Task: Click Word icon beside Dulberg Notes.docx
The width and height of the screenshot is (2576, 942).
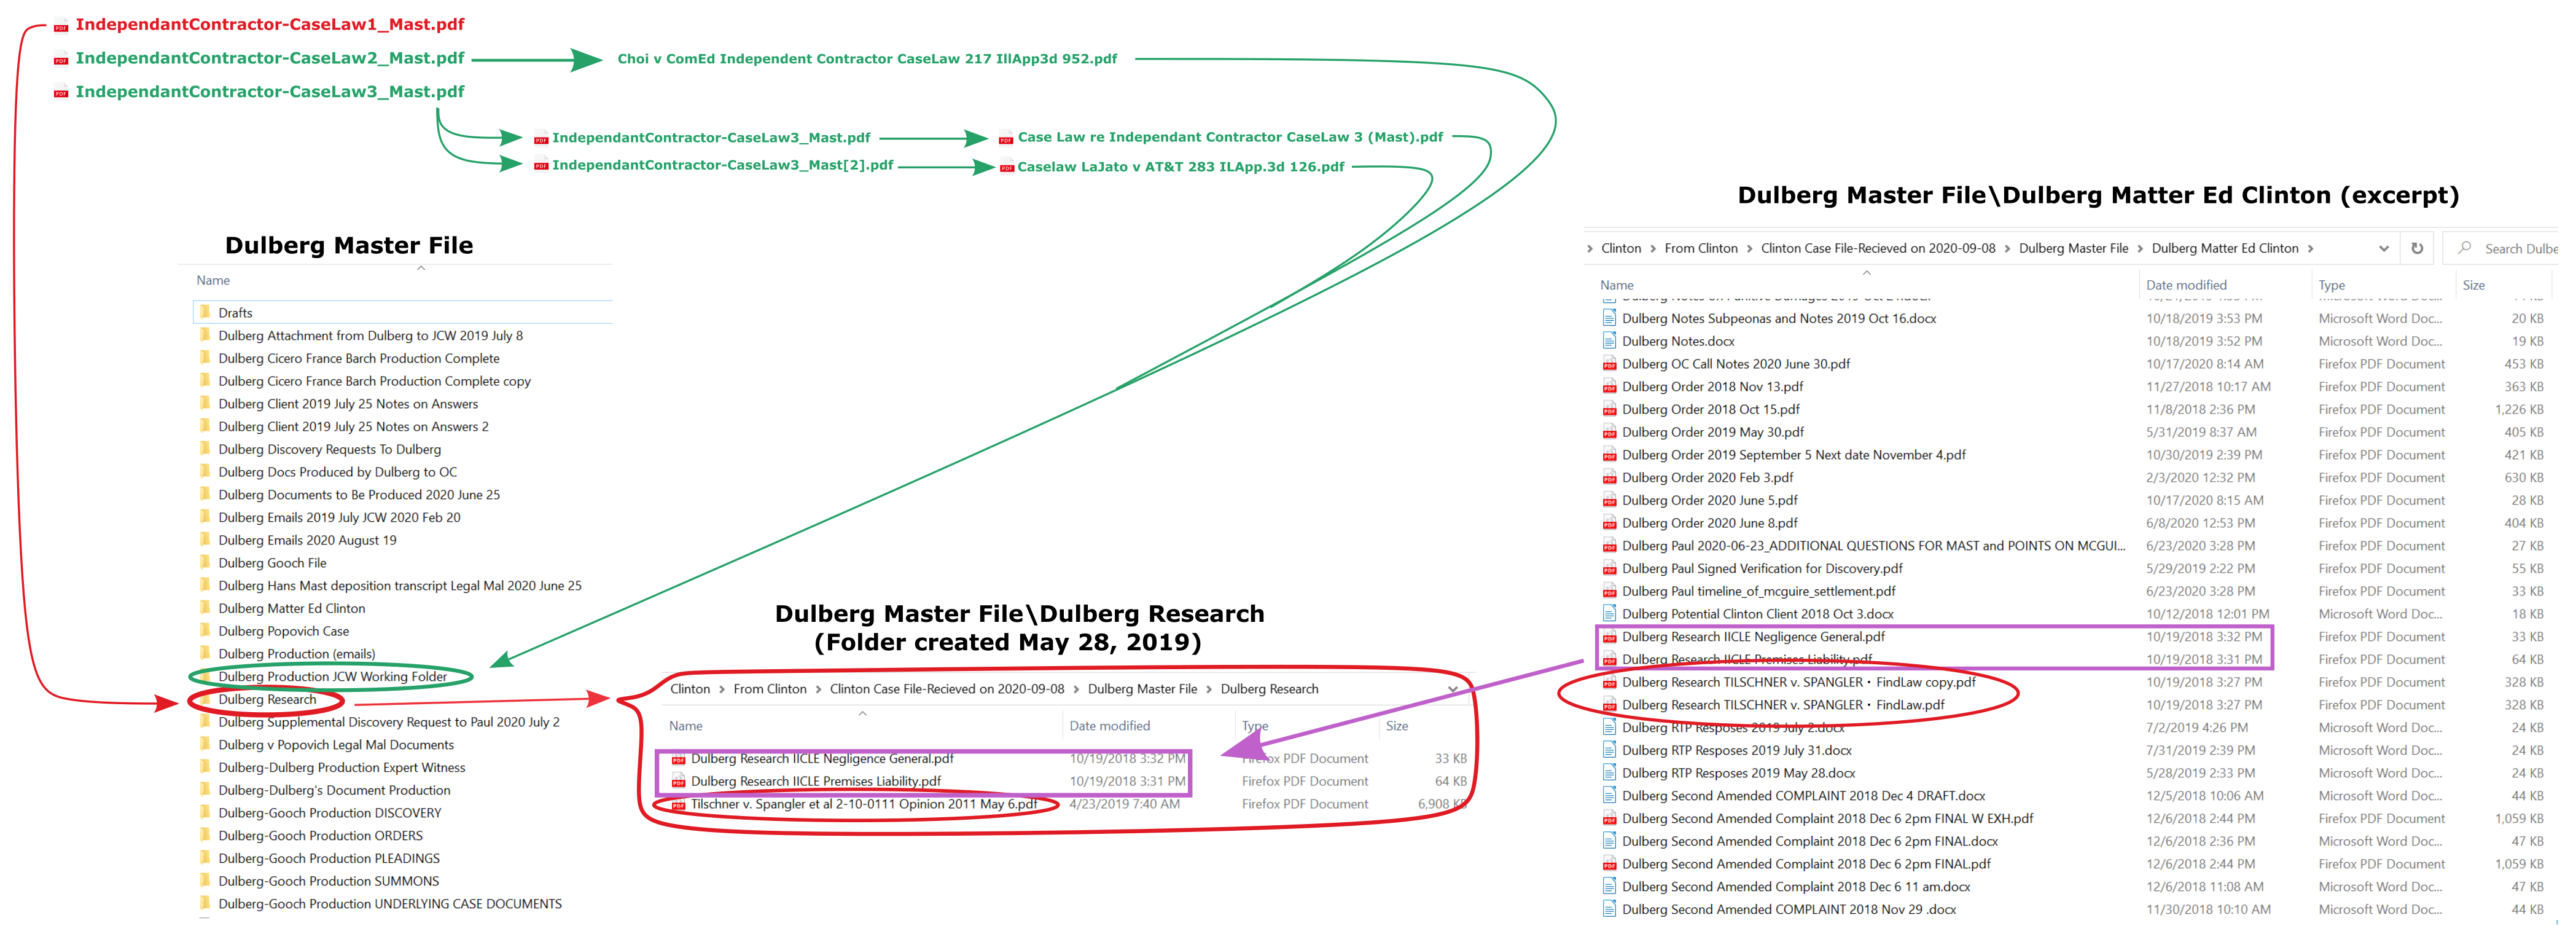Action: click(x=1609, y=341)
